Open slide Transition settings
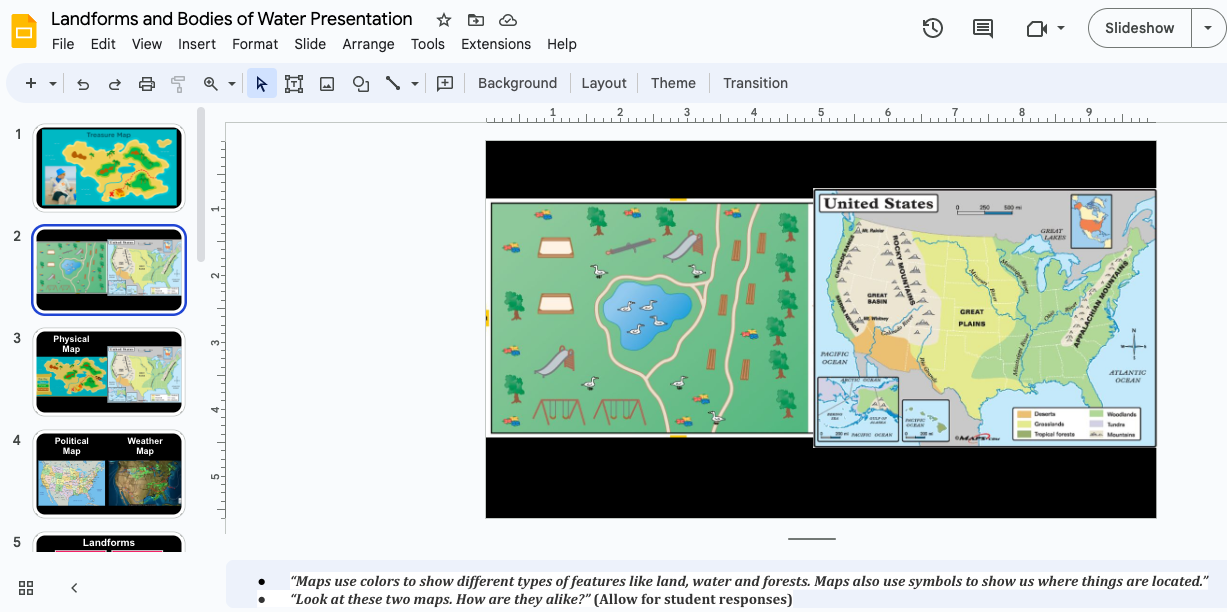1227x612 pixels. coord(755,83)
